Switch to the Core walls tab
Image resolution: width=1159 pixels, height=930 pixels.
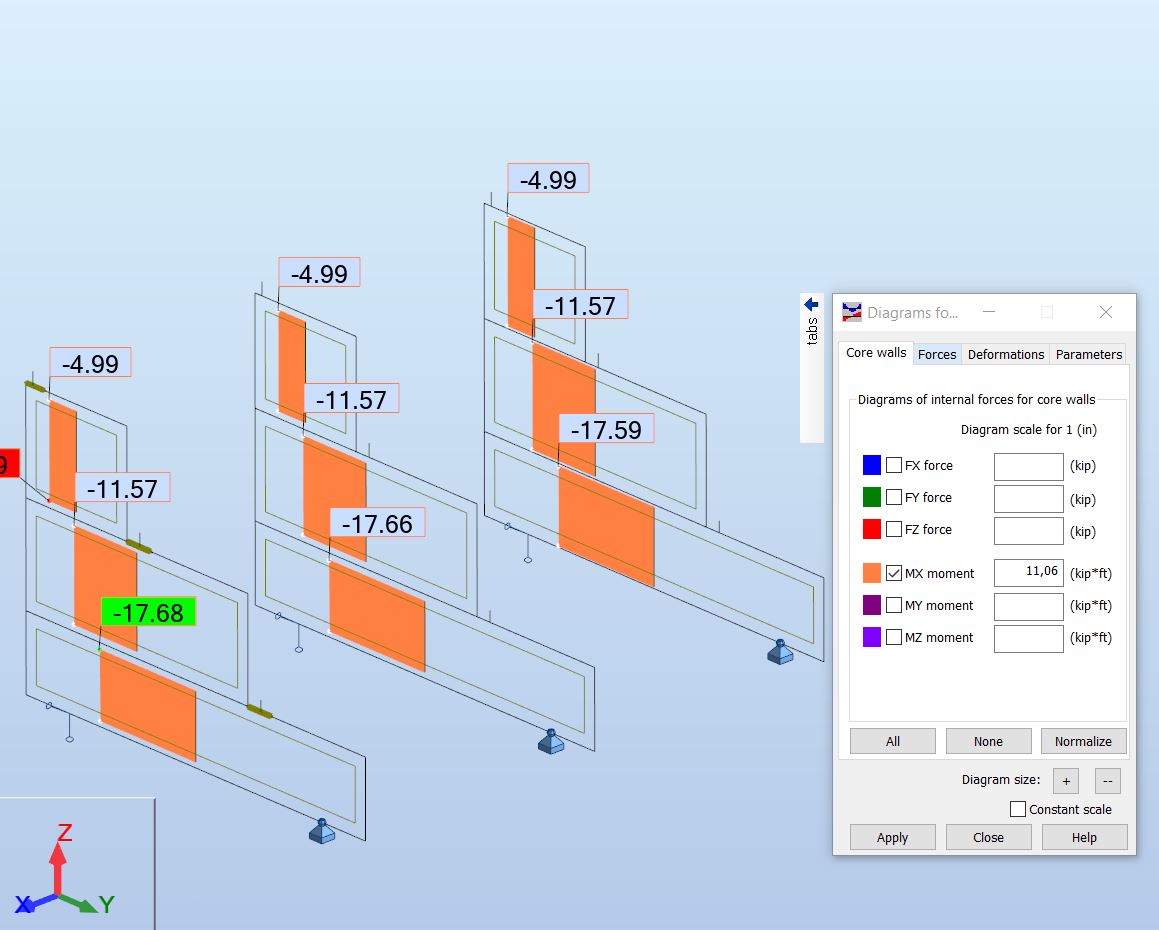click(876, 353)
